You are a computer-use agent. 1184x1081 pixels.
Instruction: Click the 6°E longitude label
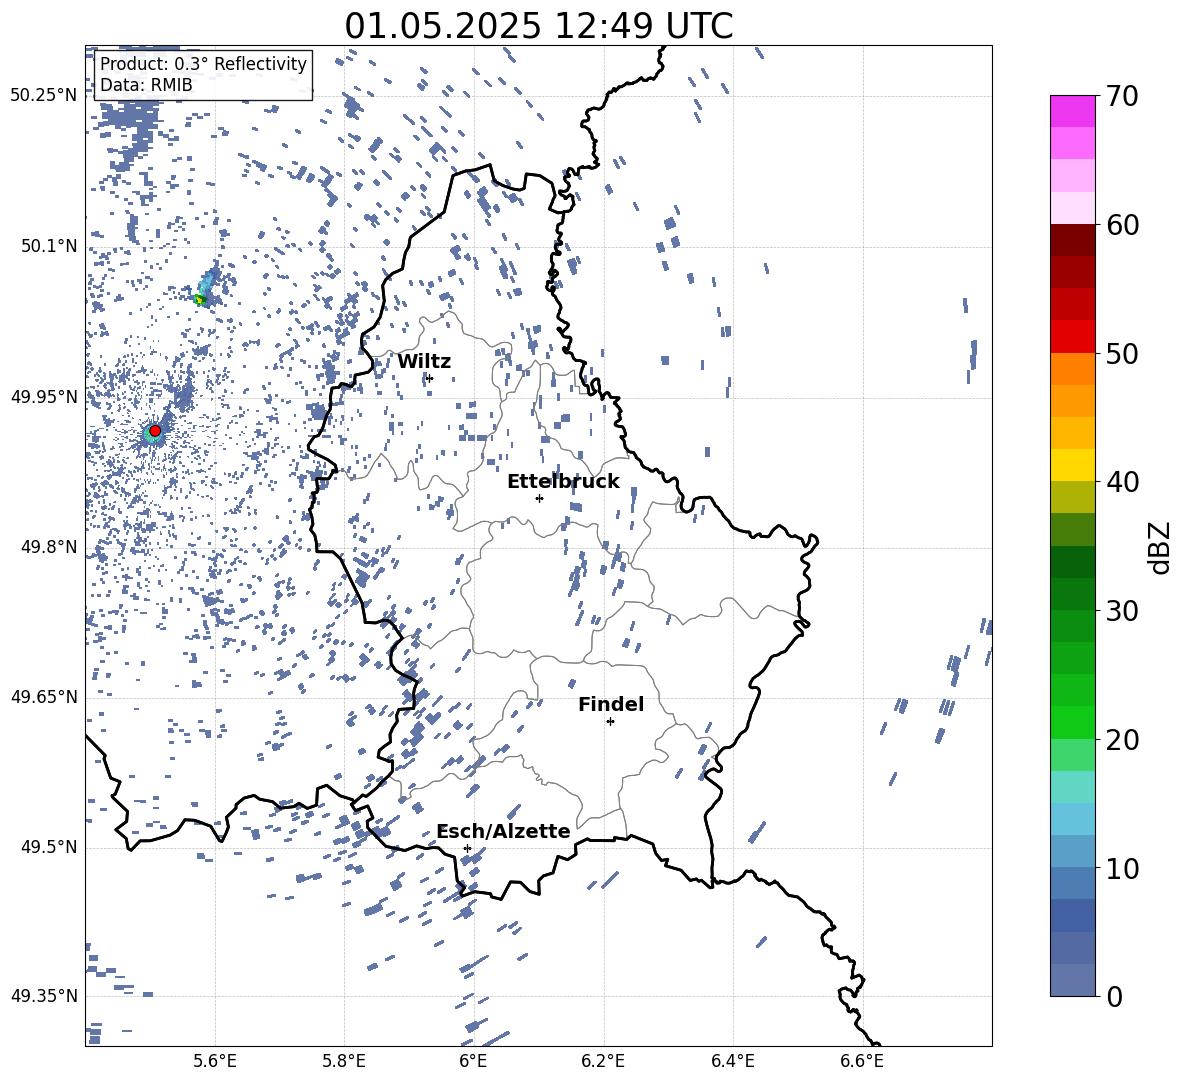tap(473, 1061)
